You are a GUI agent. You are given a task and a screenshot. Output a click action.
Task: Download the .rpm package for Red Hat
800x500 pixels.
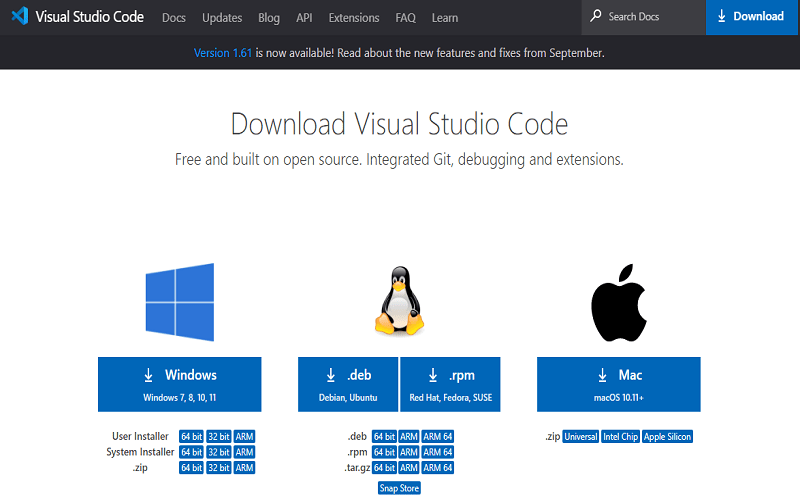pyautogui.click(x=451, y=384)
